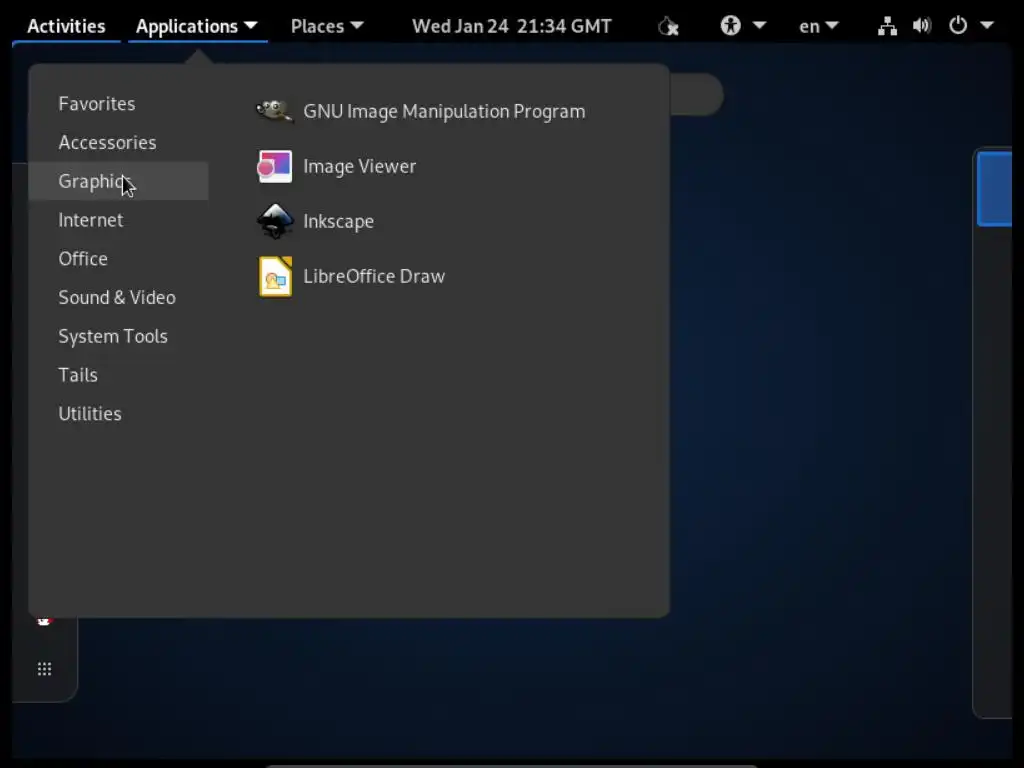The width and height of the screenshot is (1024, 768).
Task: Open the Places menu dropdown
Action: point(327,26)
